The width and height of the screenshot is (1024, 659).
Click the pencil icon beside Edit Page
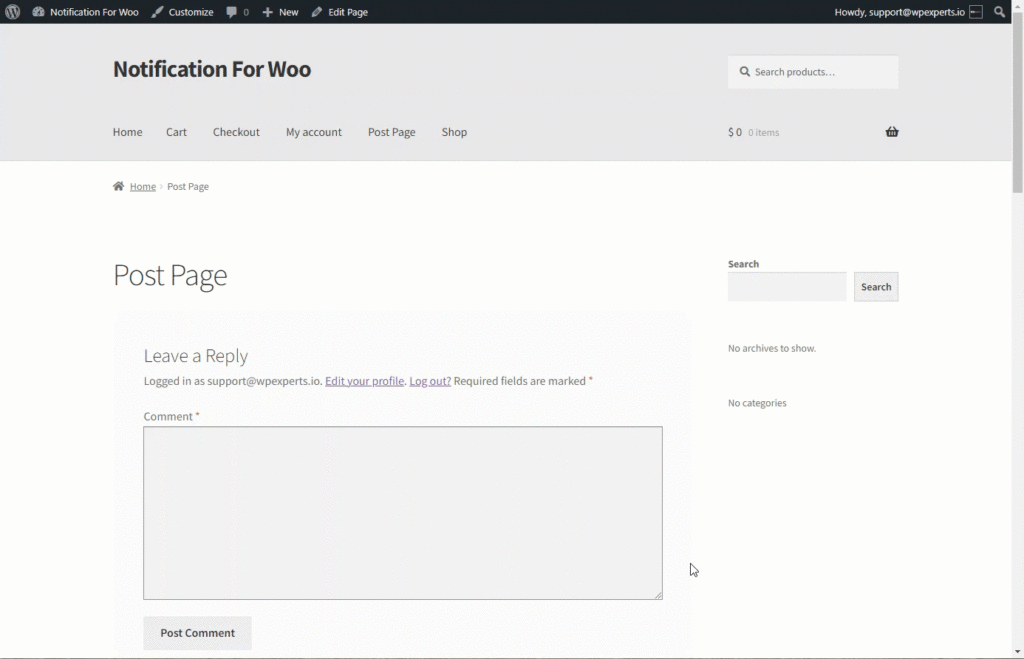[x=317, y=12]
